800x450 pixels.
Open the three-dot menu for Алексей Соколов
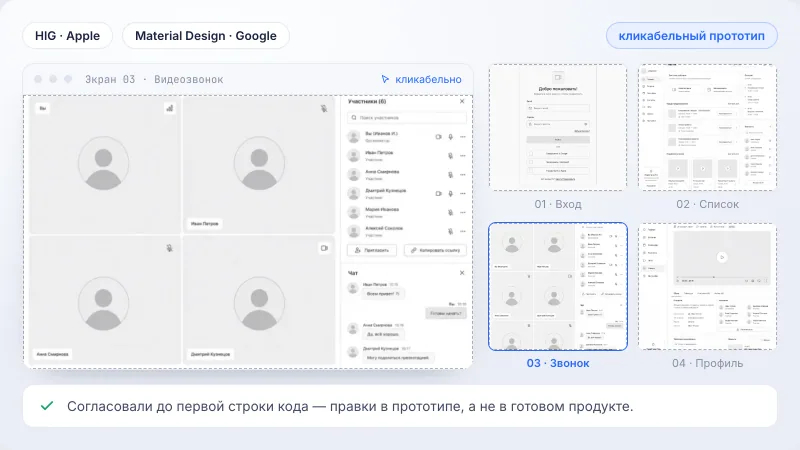[x=463, y=231]
